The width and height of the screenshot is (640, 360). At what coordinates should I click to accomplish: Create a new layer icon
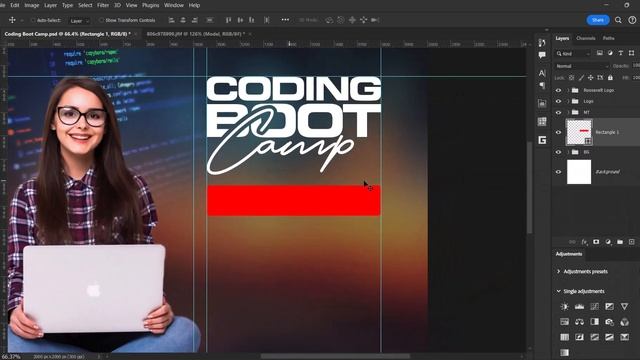click(631, 242)
